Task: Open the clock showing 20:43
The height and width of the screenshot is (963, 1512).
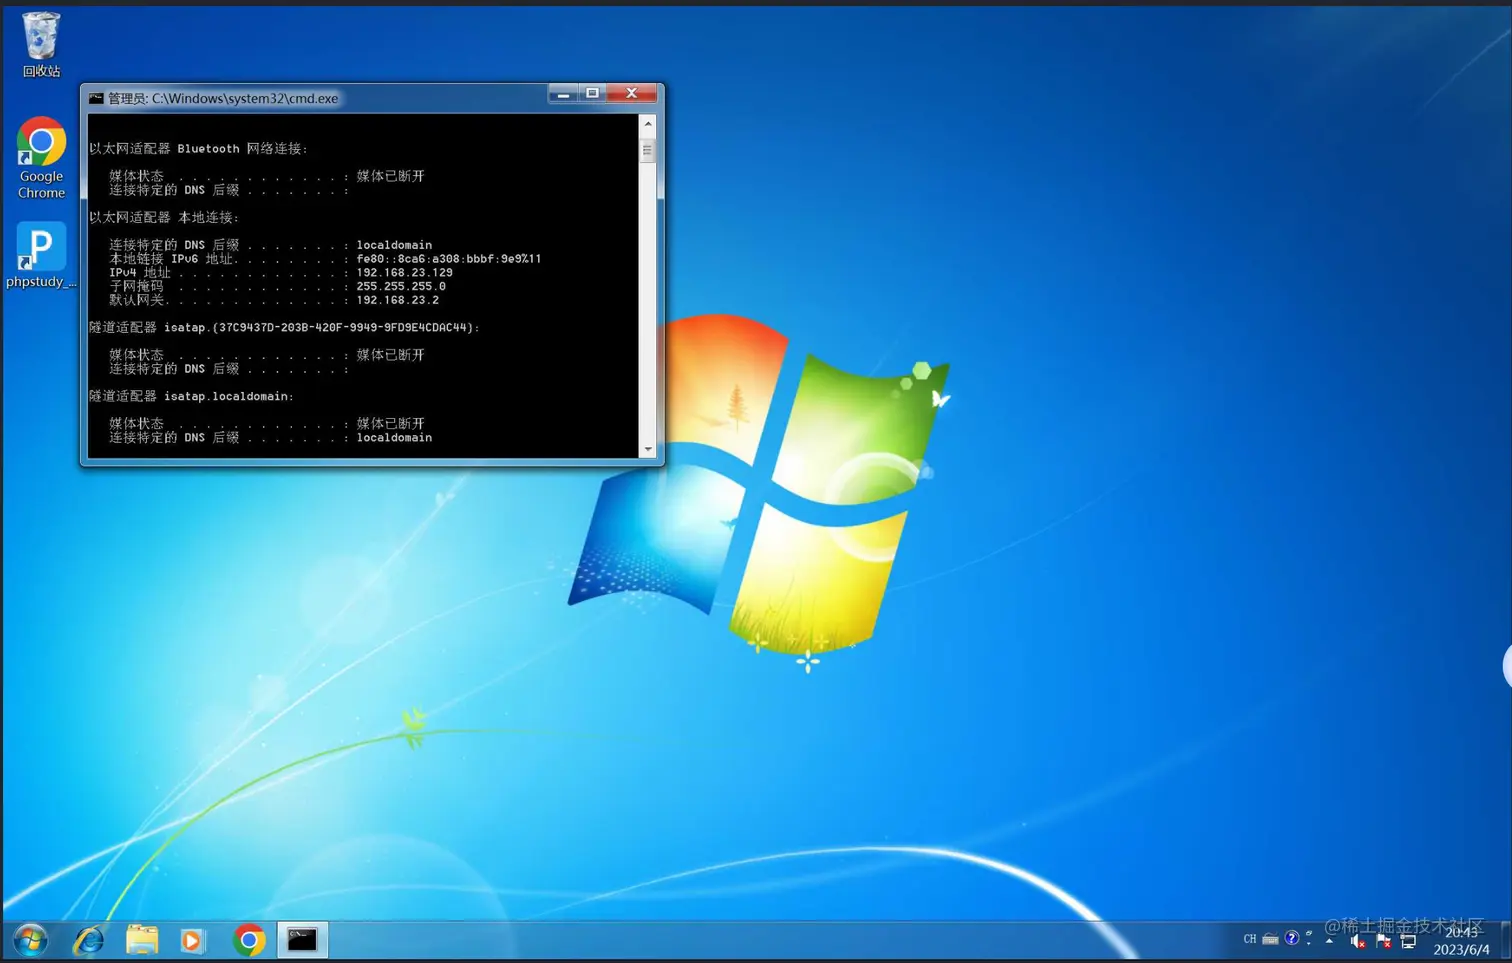Action: point(1461,940)
